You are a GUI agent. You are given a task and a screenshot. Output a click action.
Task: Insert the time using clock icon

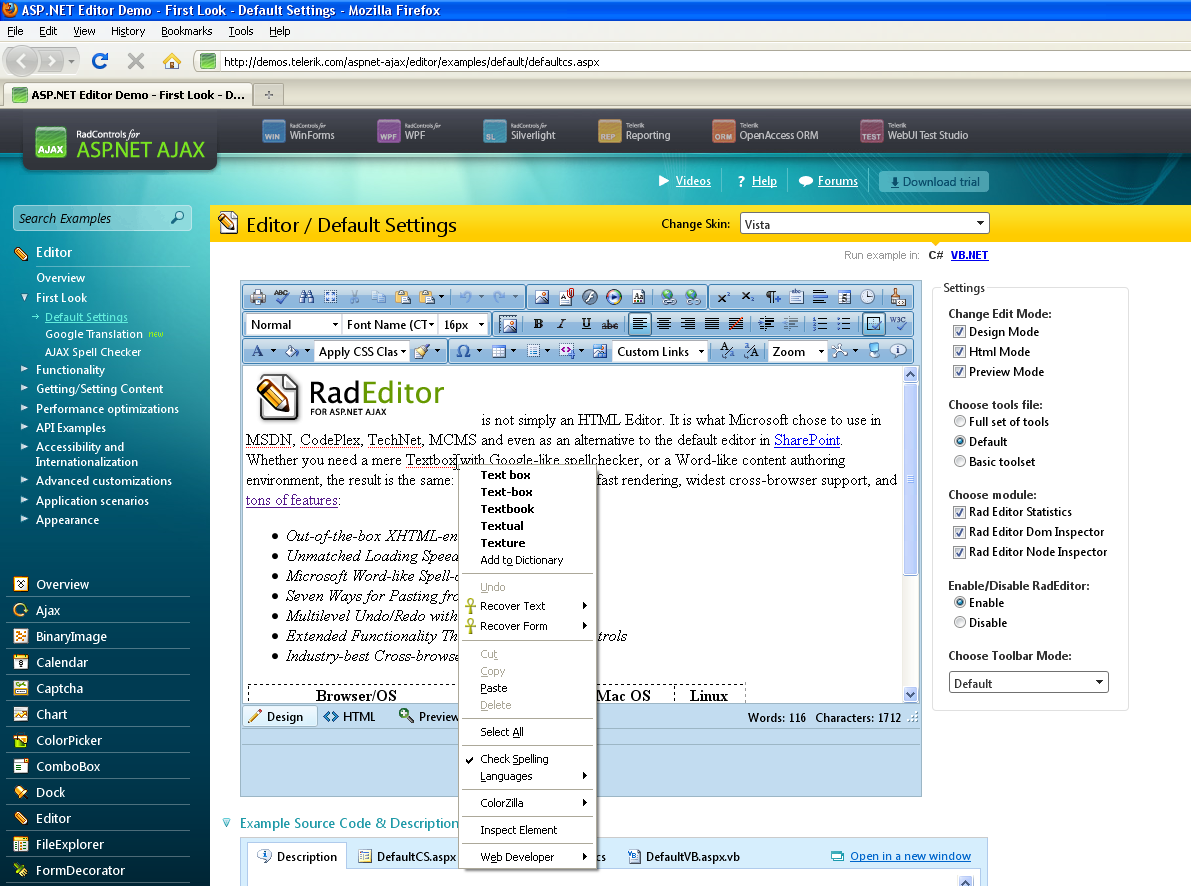867,297
